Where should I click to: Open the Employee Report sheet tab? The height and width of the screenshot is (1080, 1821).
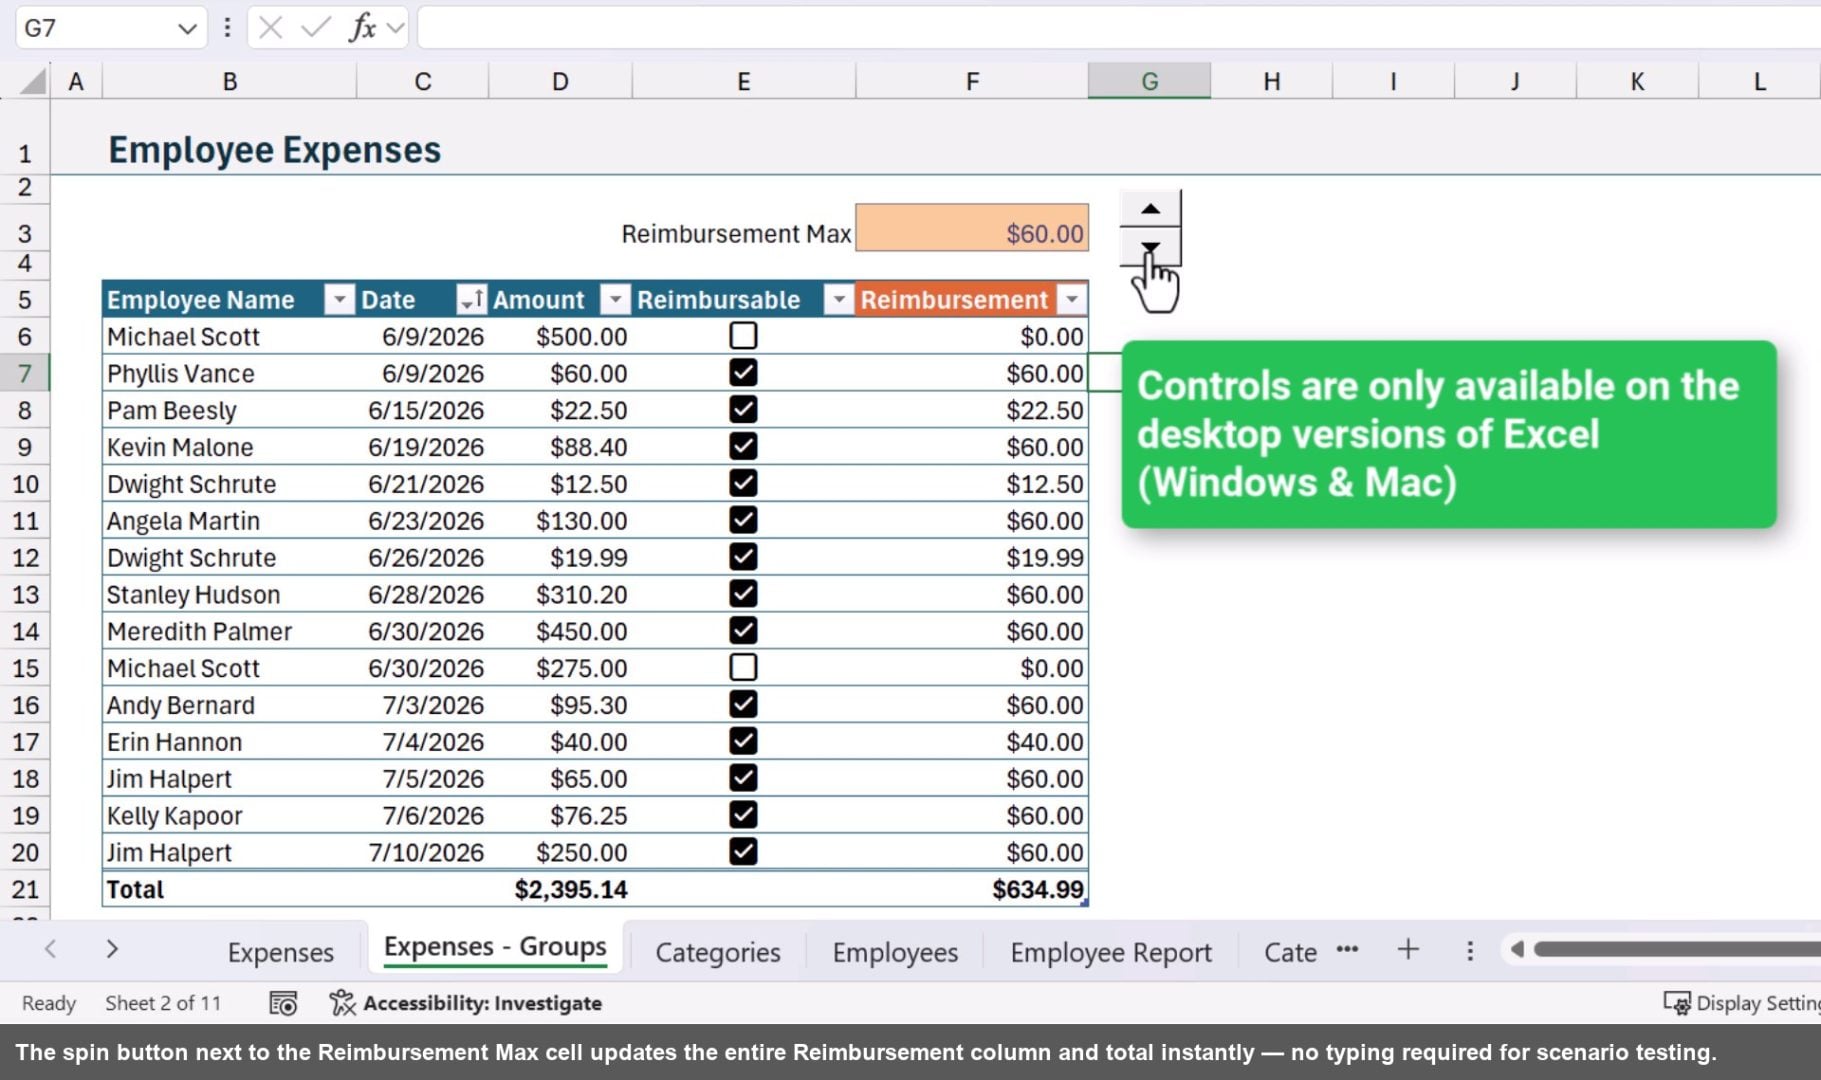point(1111,952)
